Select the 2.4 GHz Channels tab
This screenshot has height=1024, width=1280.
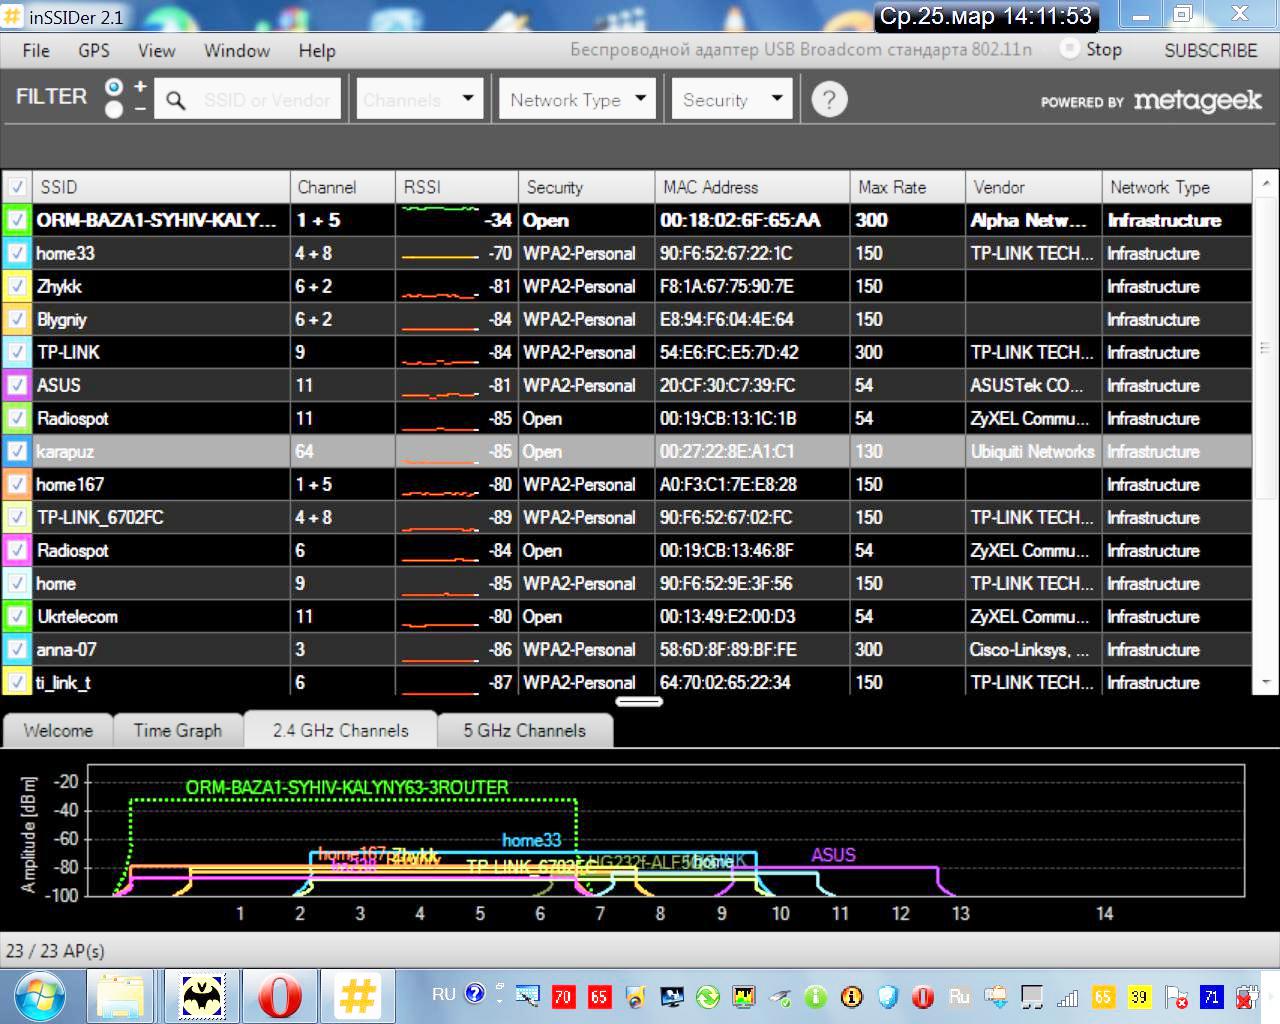click(x=341, y=730)
